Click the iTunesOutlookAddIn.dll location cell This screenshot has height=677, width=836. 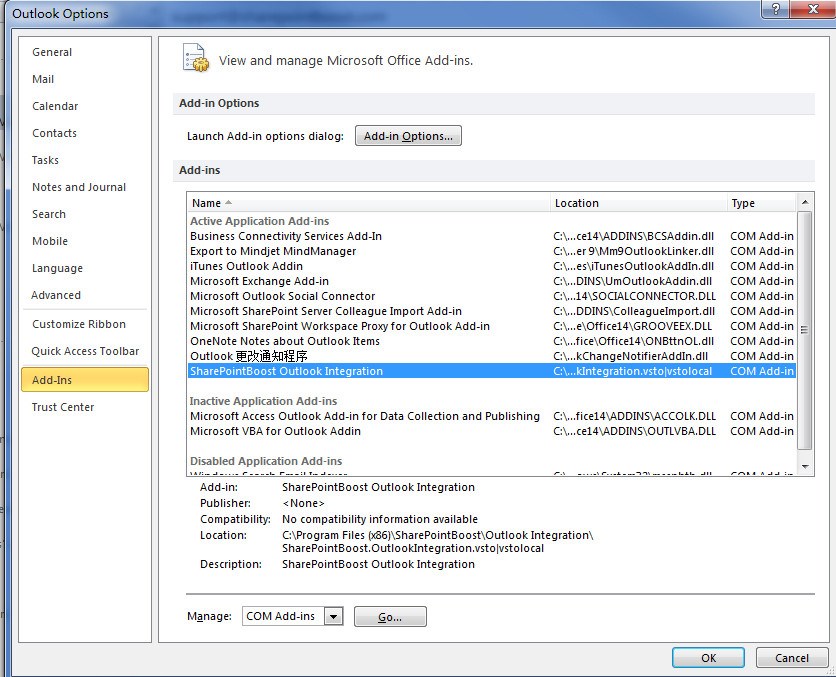point(633,266)
